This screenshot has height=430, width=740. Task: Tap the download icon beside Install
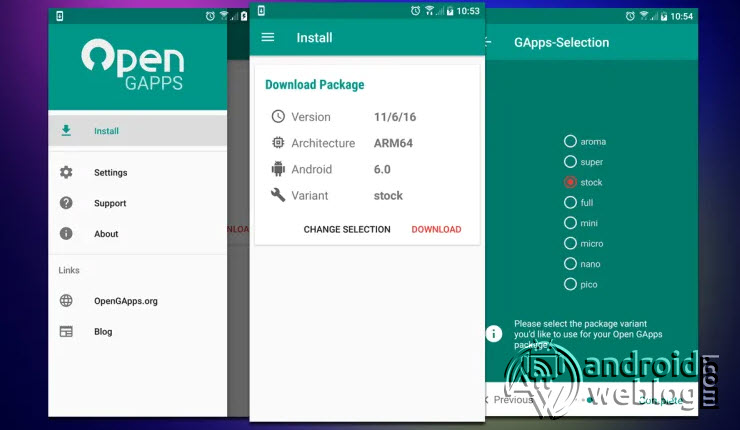click(x=66, y=130)
